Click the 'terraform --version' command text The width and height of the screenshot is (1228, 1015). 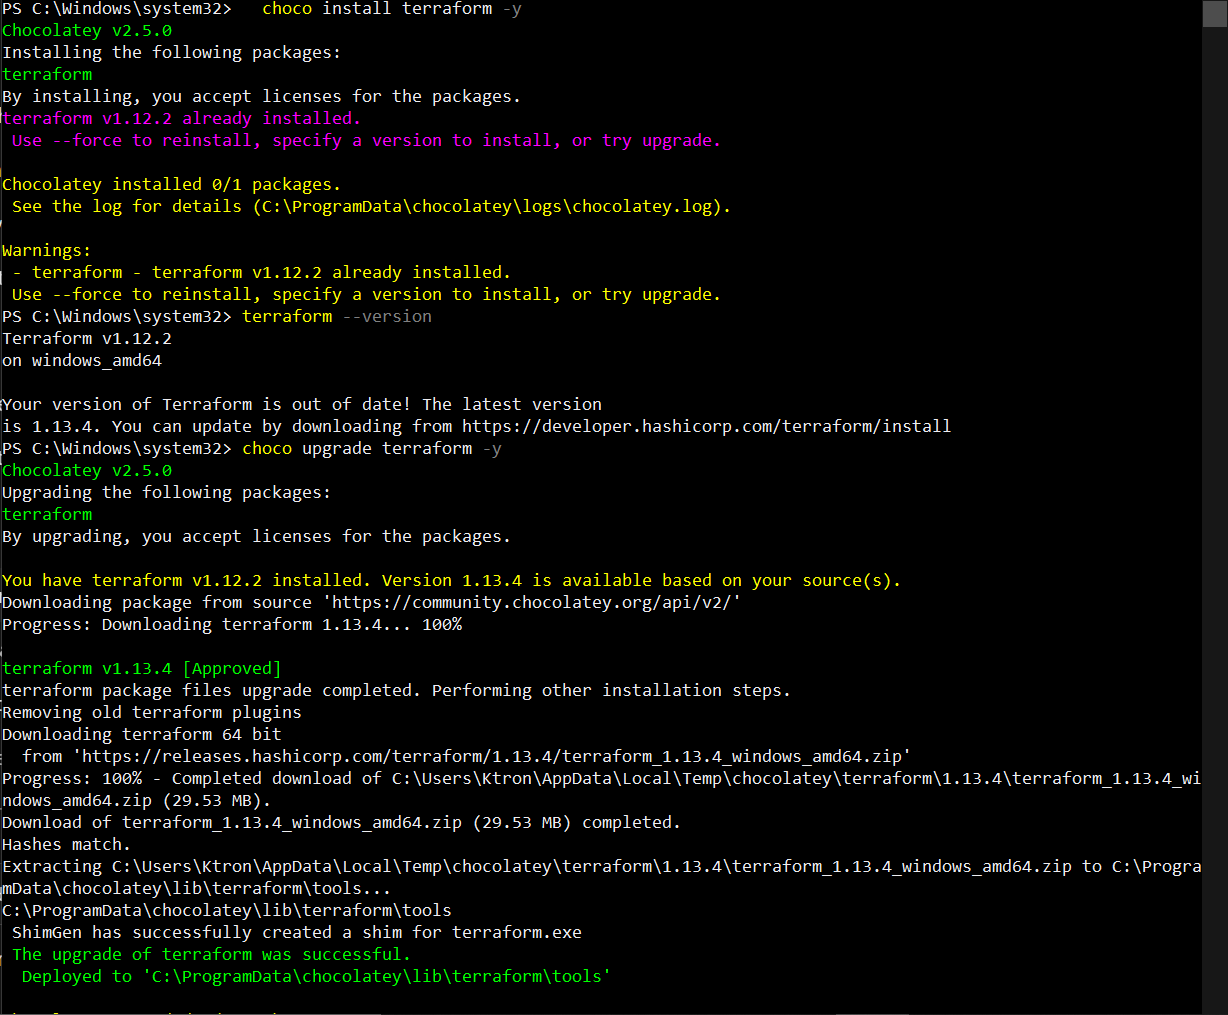tap(337, 316)
